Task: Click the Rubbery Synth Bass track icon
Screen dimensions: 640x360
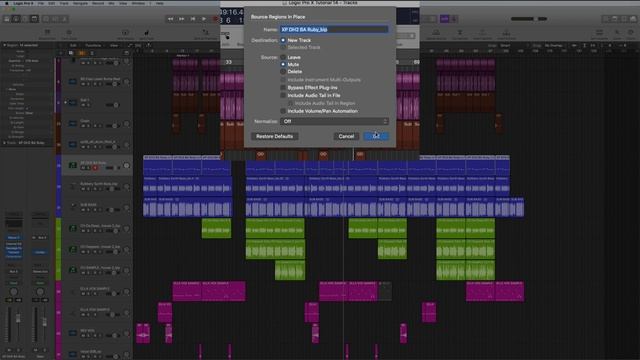Action: click(x=73, y=187)
